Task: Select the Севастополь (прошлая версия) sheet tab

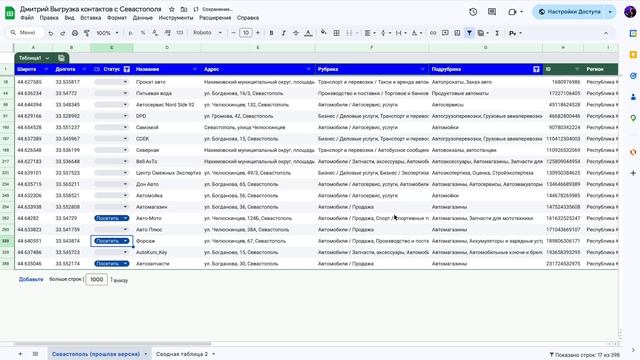Action: 96,354
